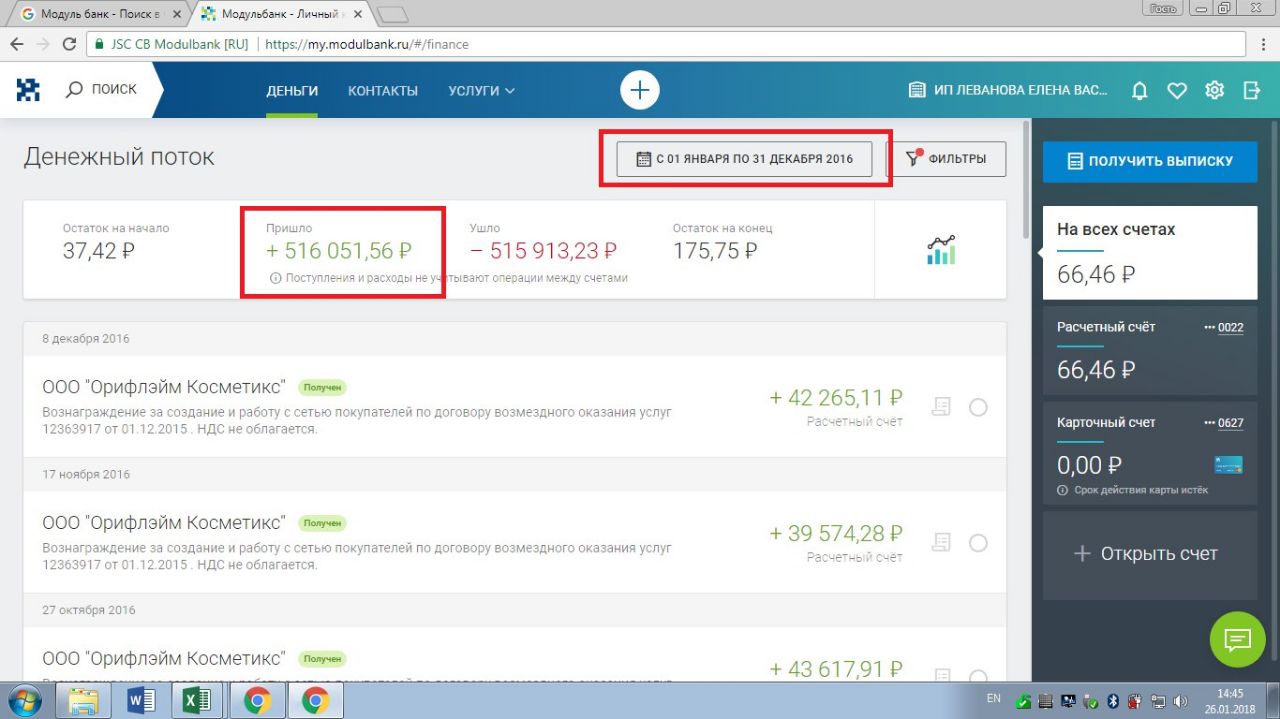Expand the УСЛУГИ dropdown menu

click(x=481, y=90)
